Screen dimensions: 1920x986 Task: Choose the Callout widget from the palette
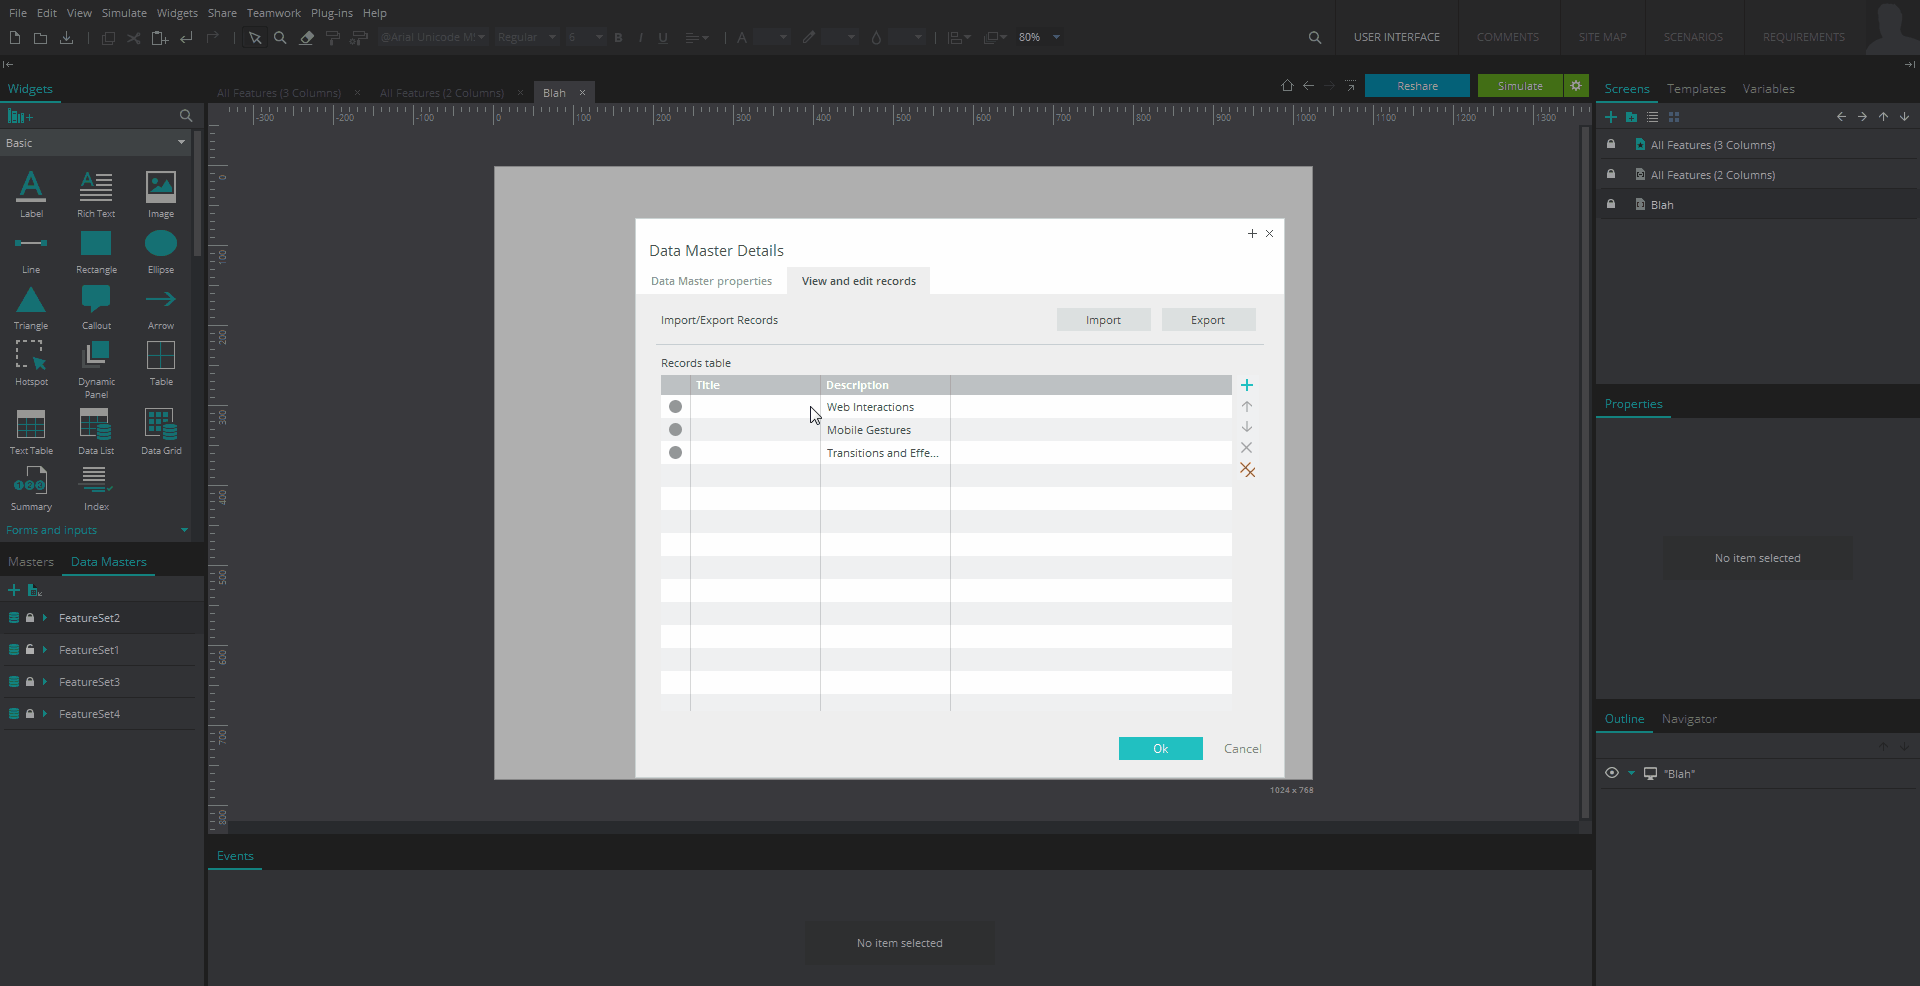96,301
